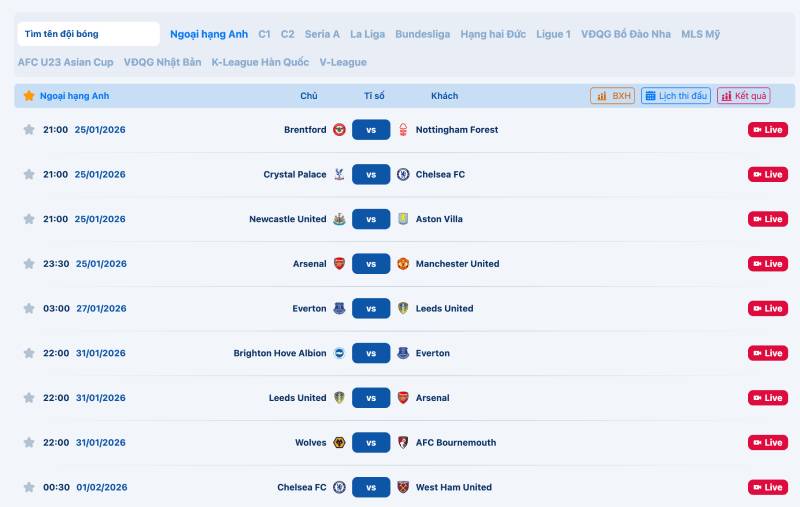Open the MLS Mỹ league tab

(x=701, y=34)
